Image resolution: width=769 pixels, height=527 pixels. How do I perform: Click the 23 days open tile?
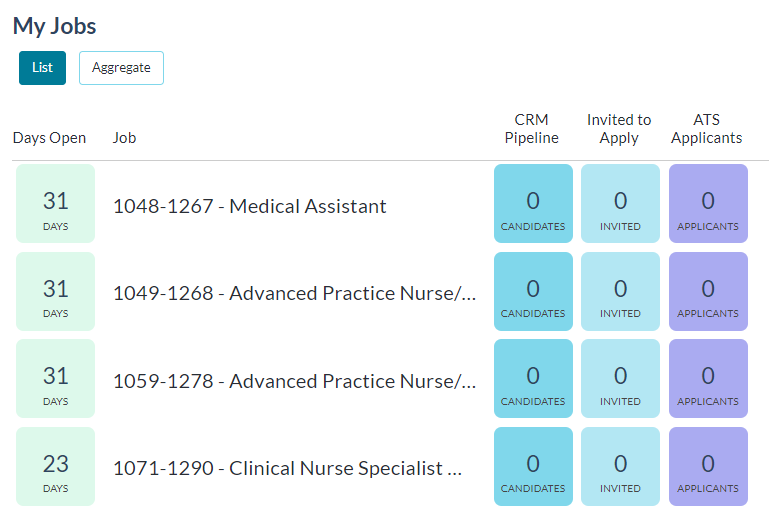55,466
